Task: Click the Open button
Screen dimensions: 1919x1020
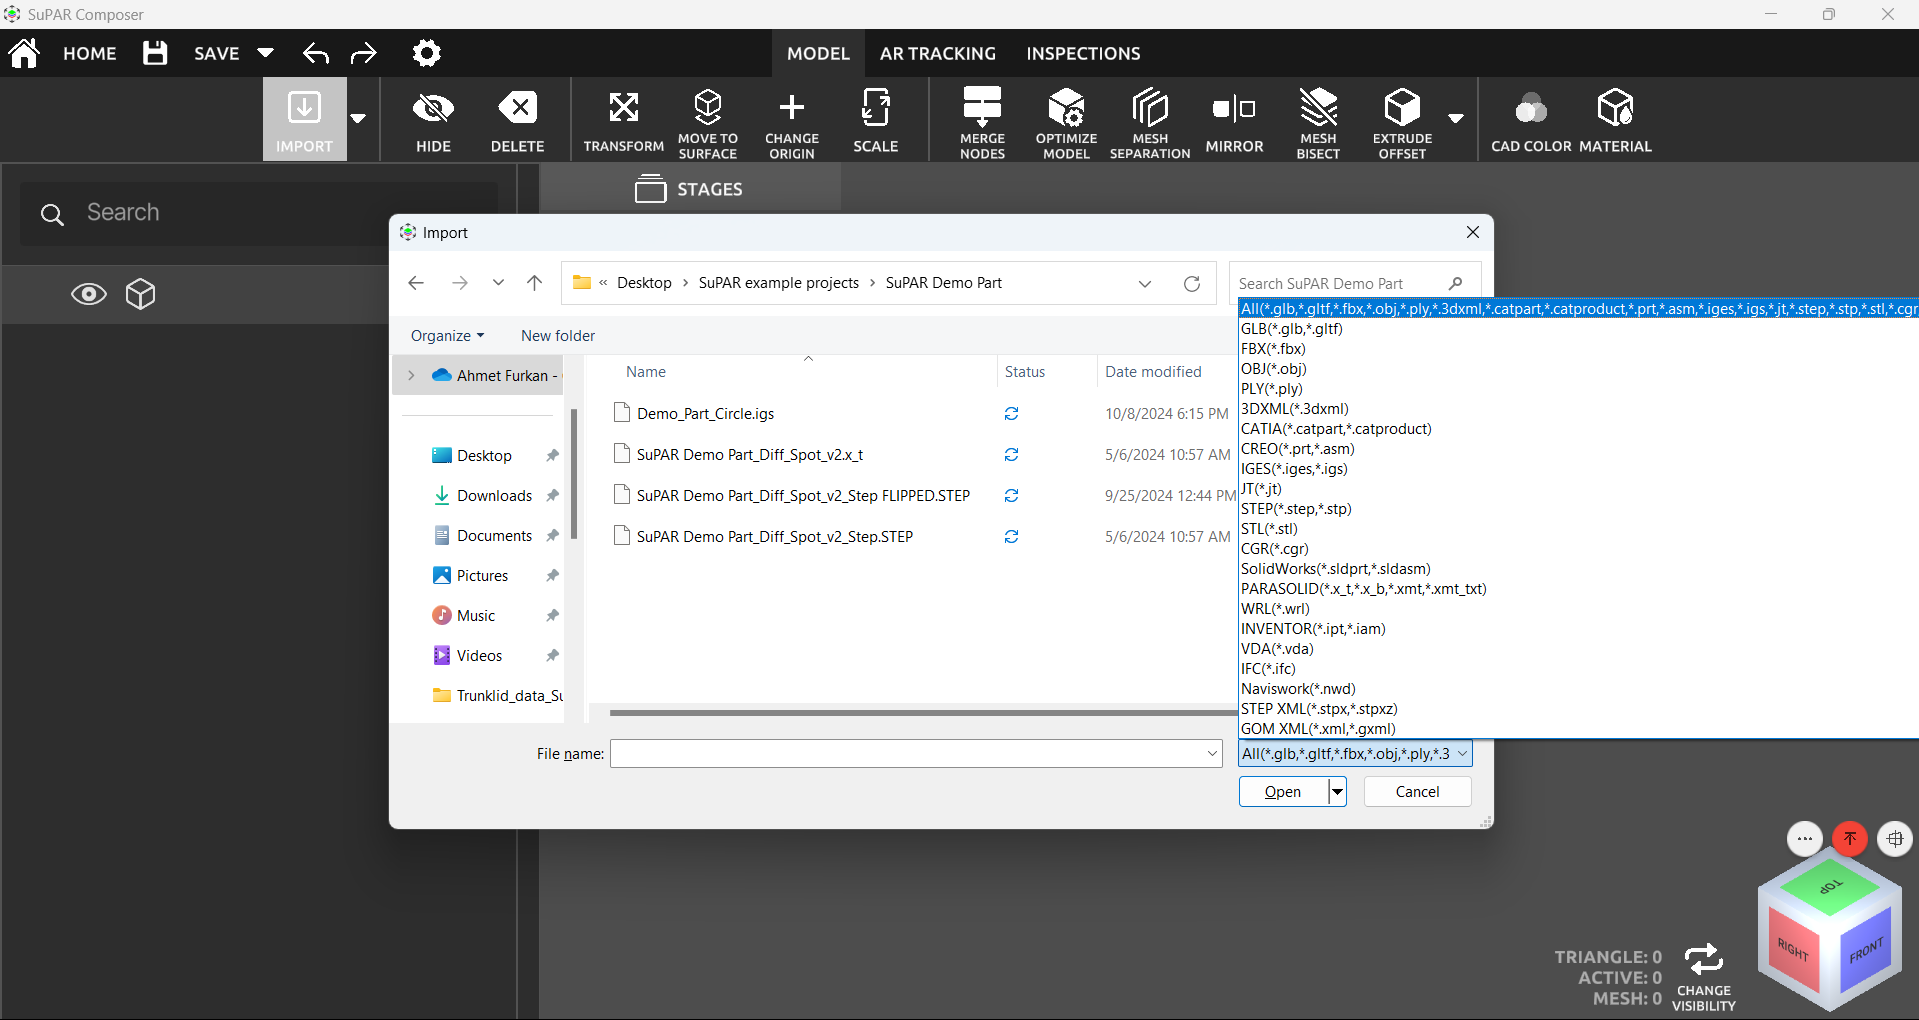Action: (x=1283, y=792)
